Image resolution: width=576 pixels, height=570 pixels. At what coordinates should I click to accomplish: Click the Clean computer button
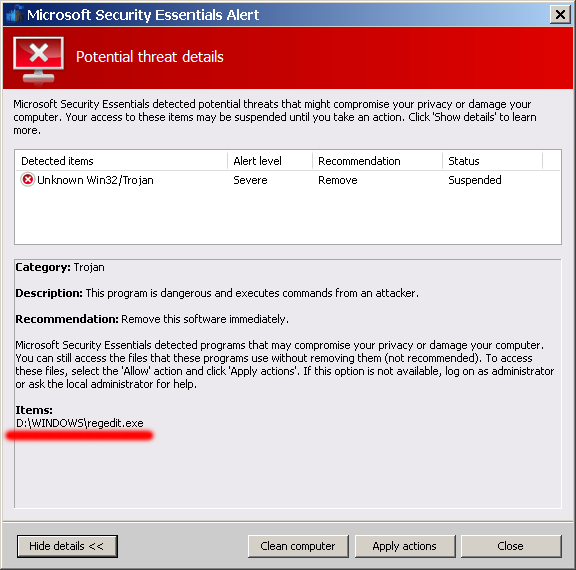coord(298,546)
